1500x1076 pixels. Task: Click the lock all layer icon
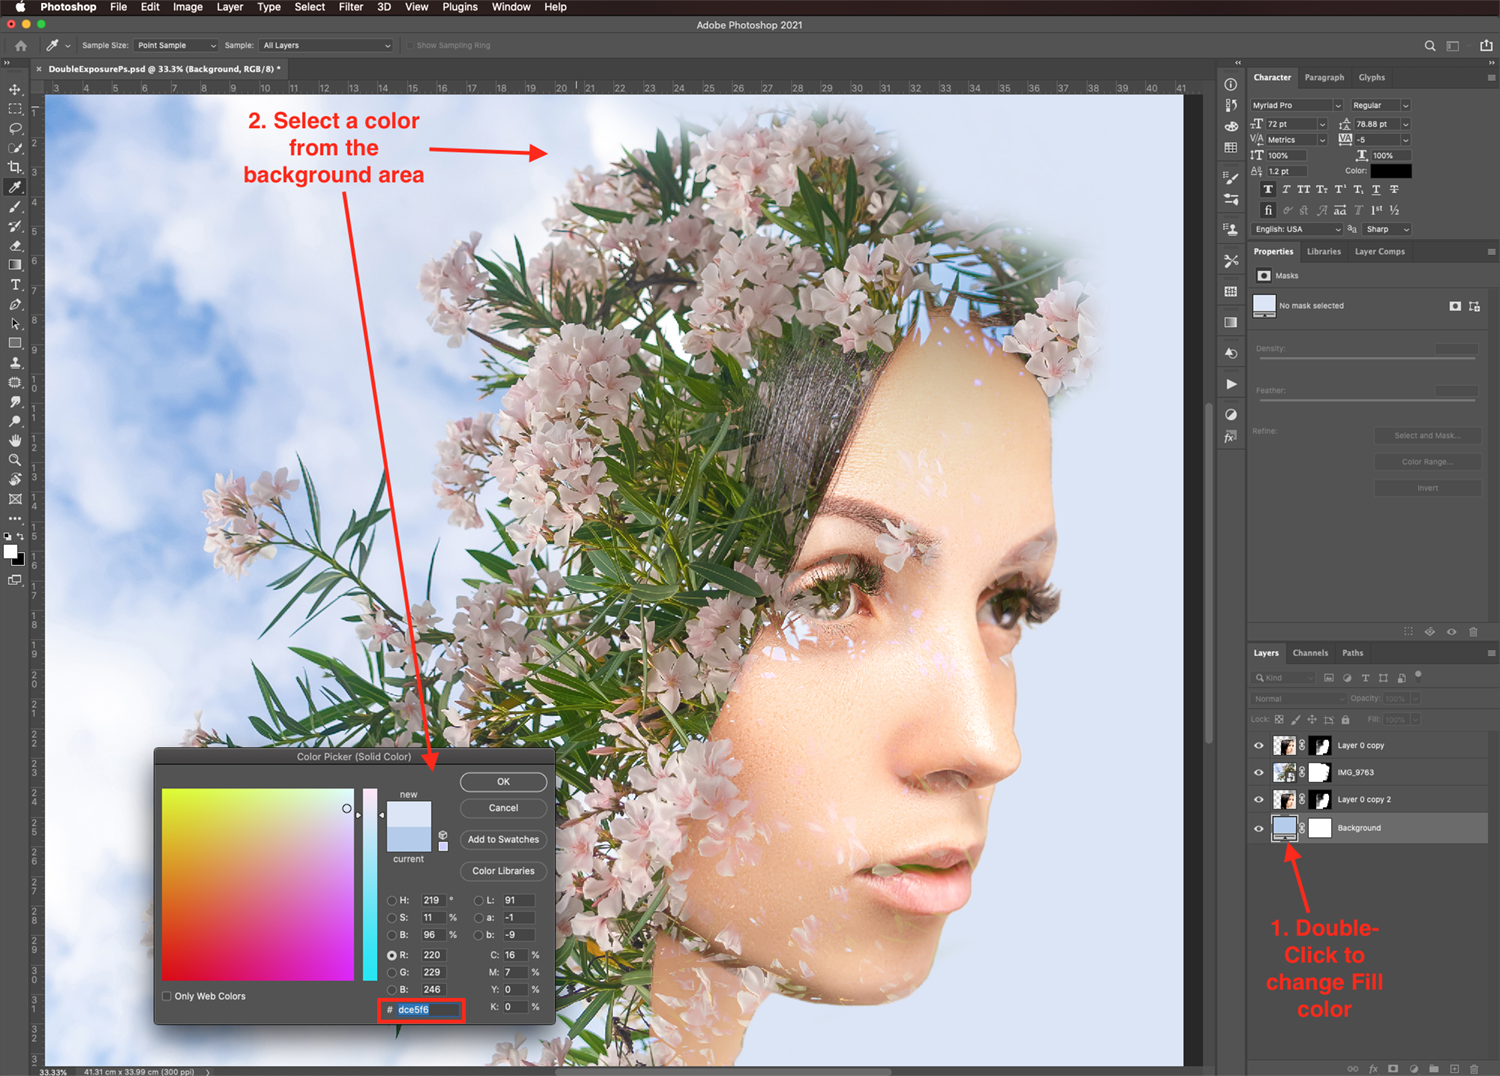(x=1345, y=720)
